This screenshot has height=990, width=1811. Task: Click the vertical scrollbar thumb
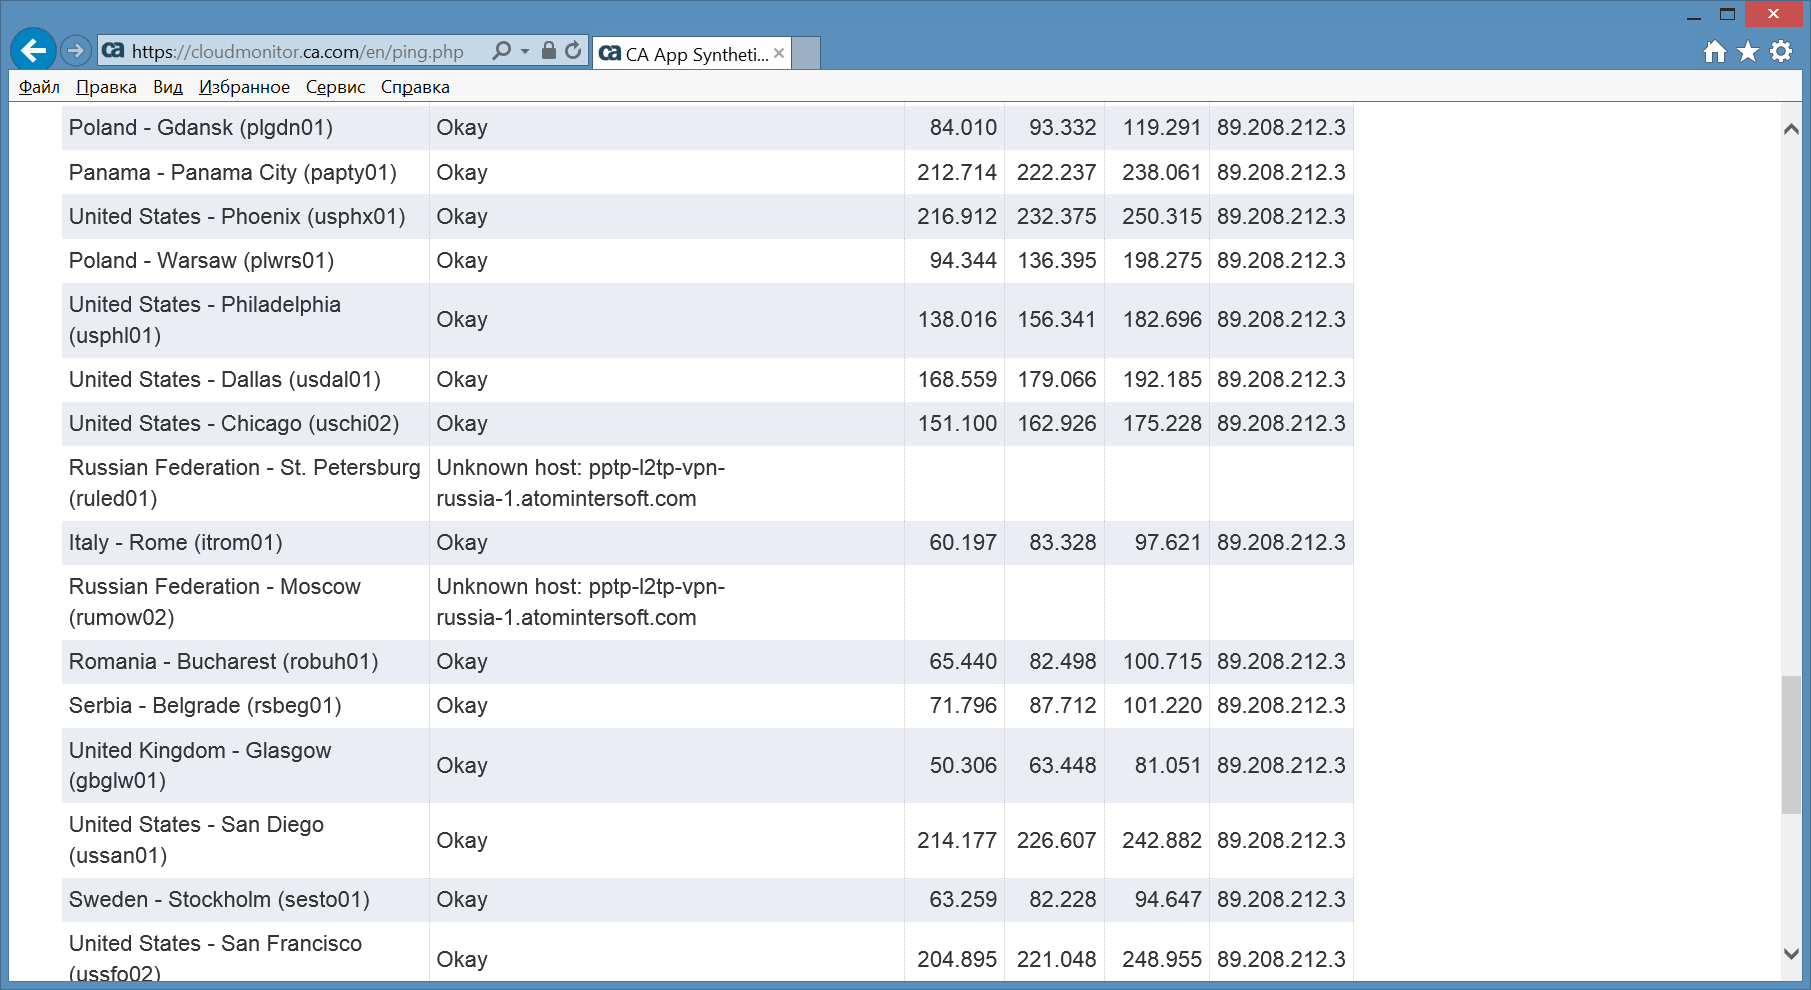tap(1791, 745)
